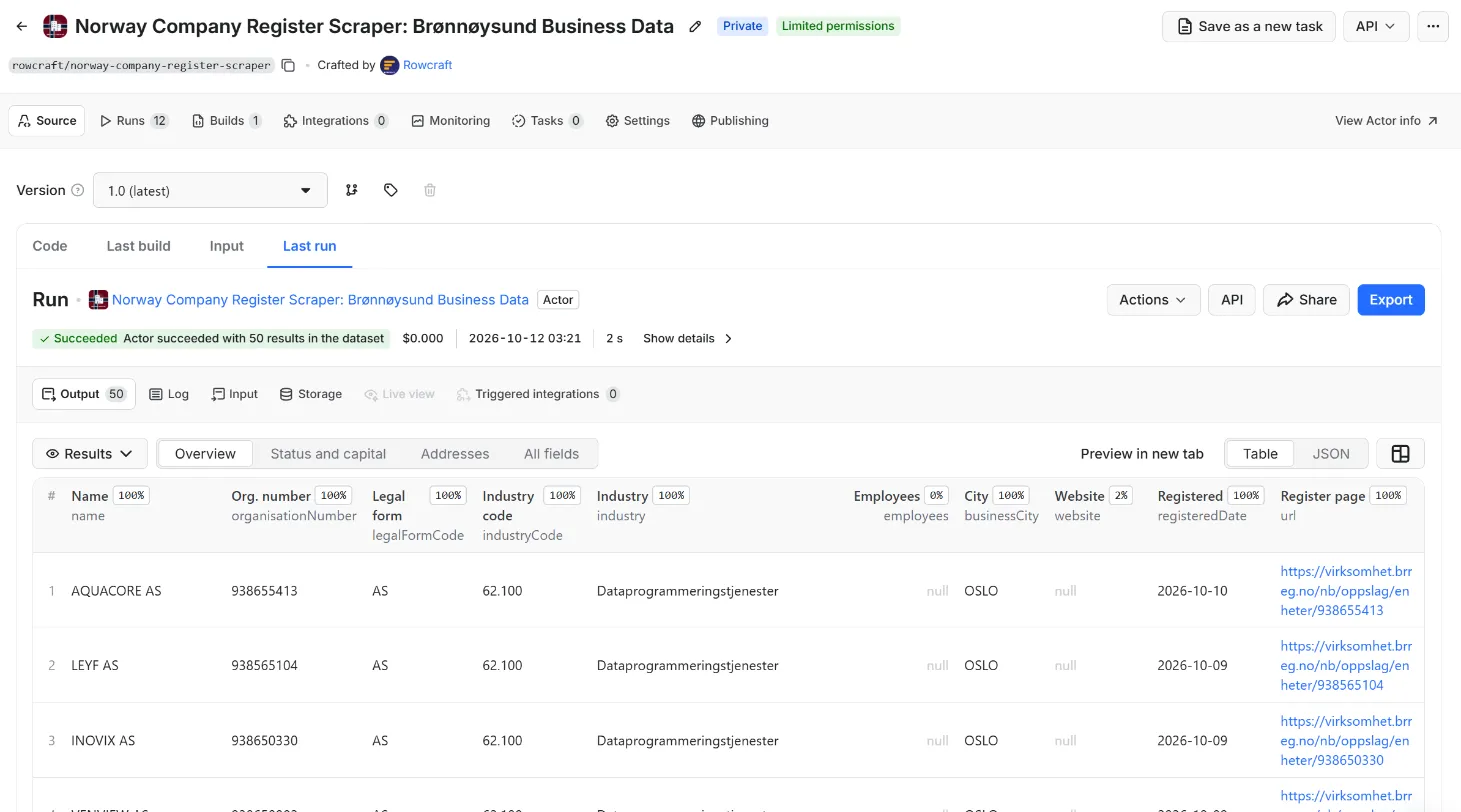
Task: Open the Settings tab
Action: click(638, 121)
